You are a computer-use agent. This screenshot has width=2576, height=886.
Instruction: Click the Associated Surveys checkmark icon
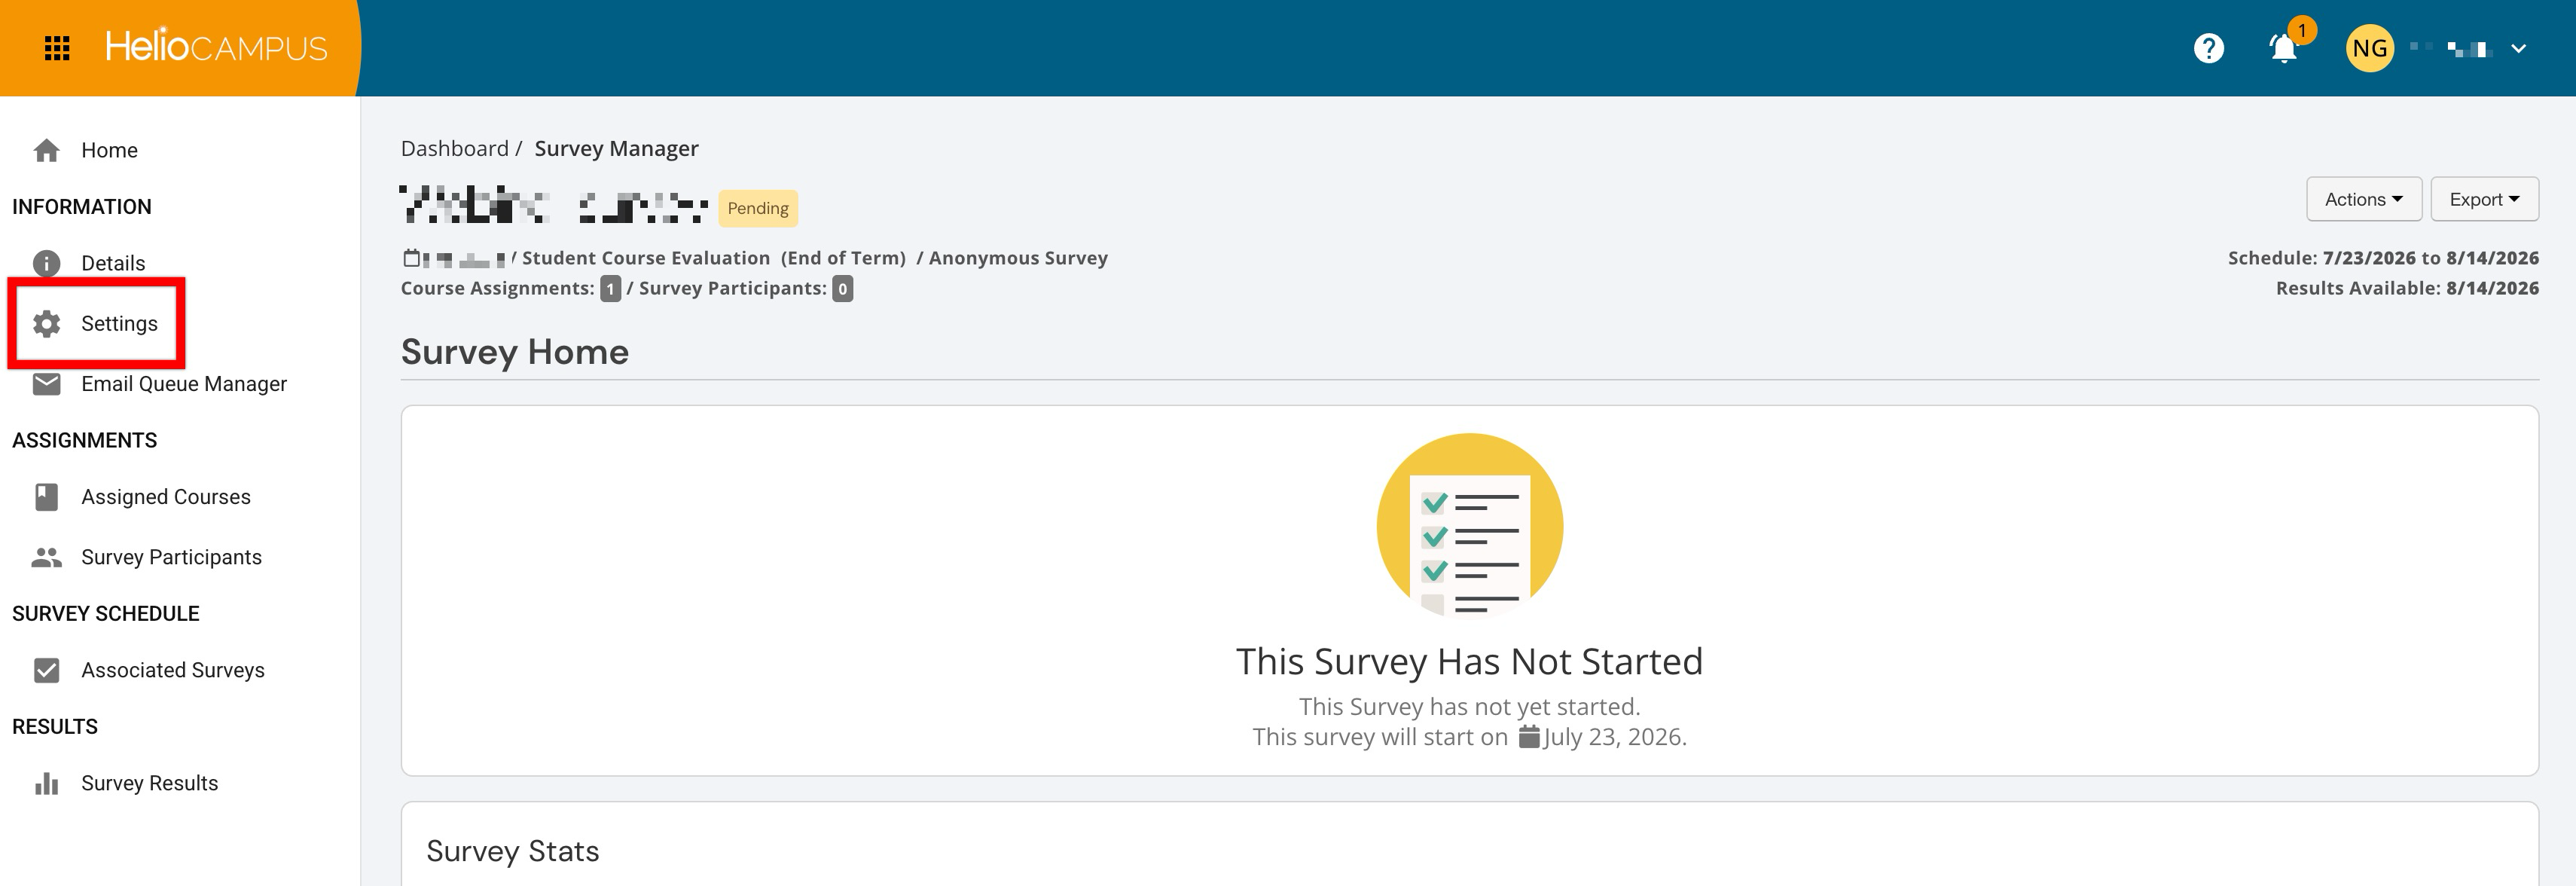pos(46,670)
